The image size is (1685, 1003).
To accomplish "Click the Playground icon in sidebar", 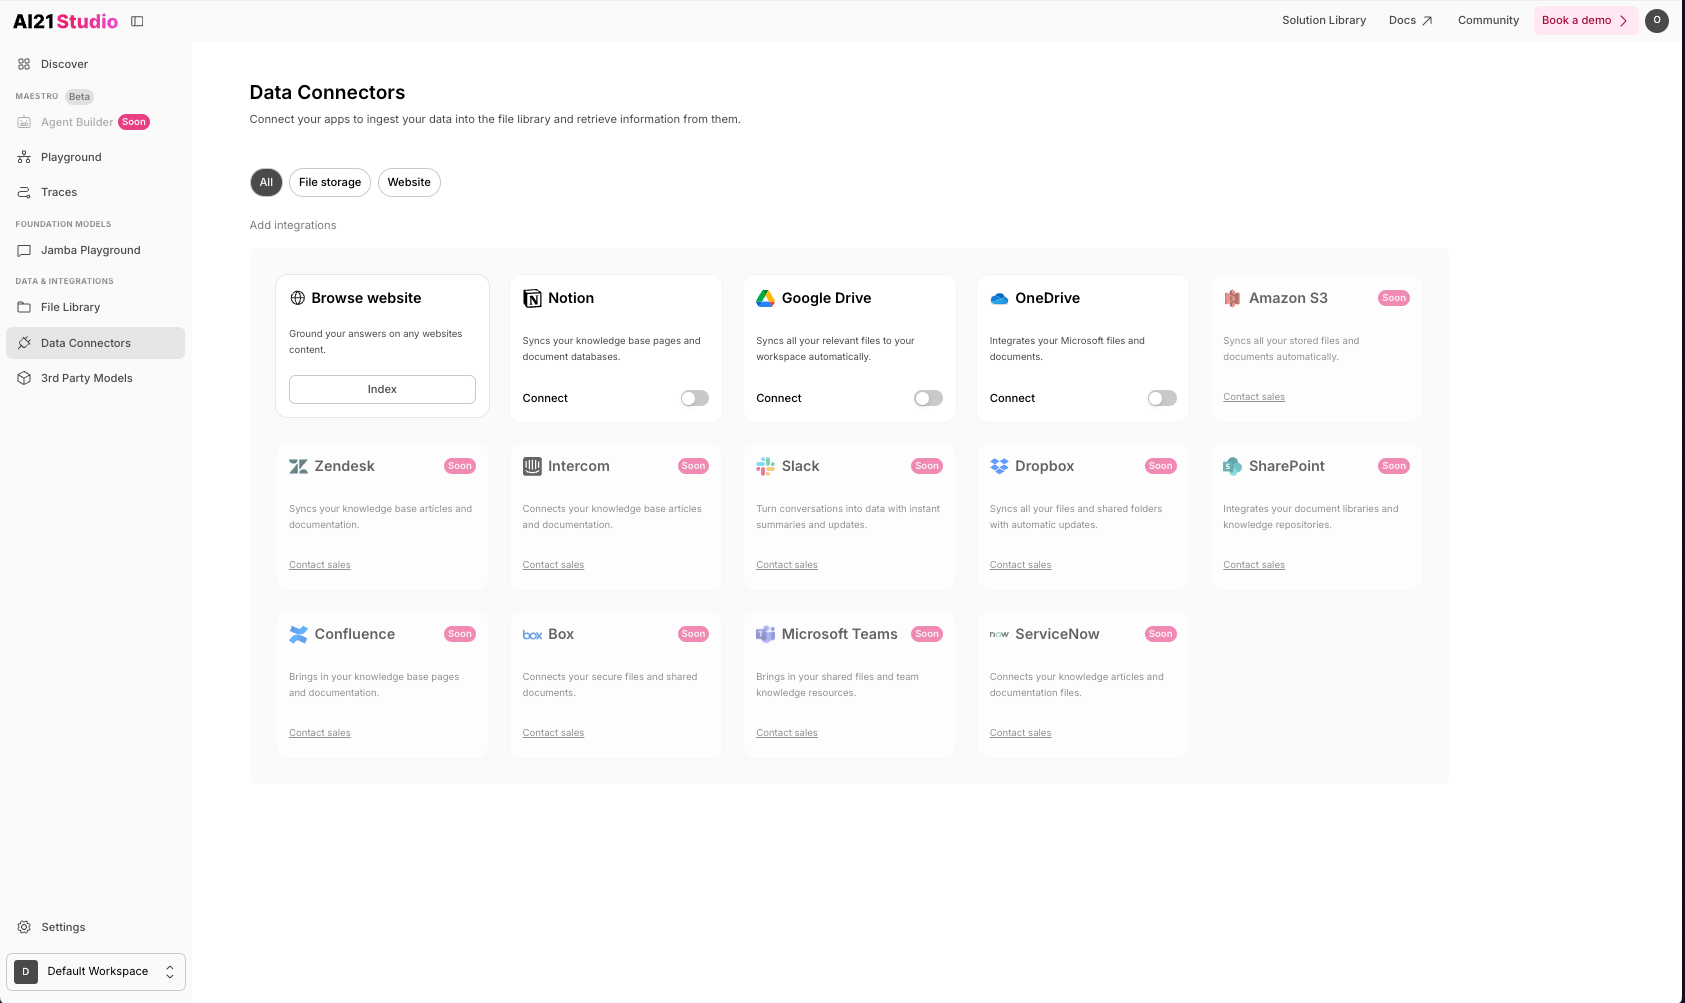I will click(24, 157).
